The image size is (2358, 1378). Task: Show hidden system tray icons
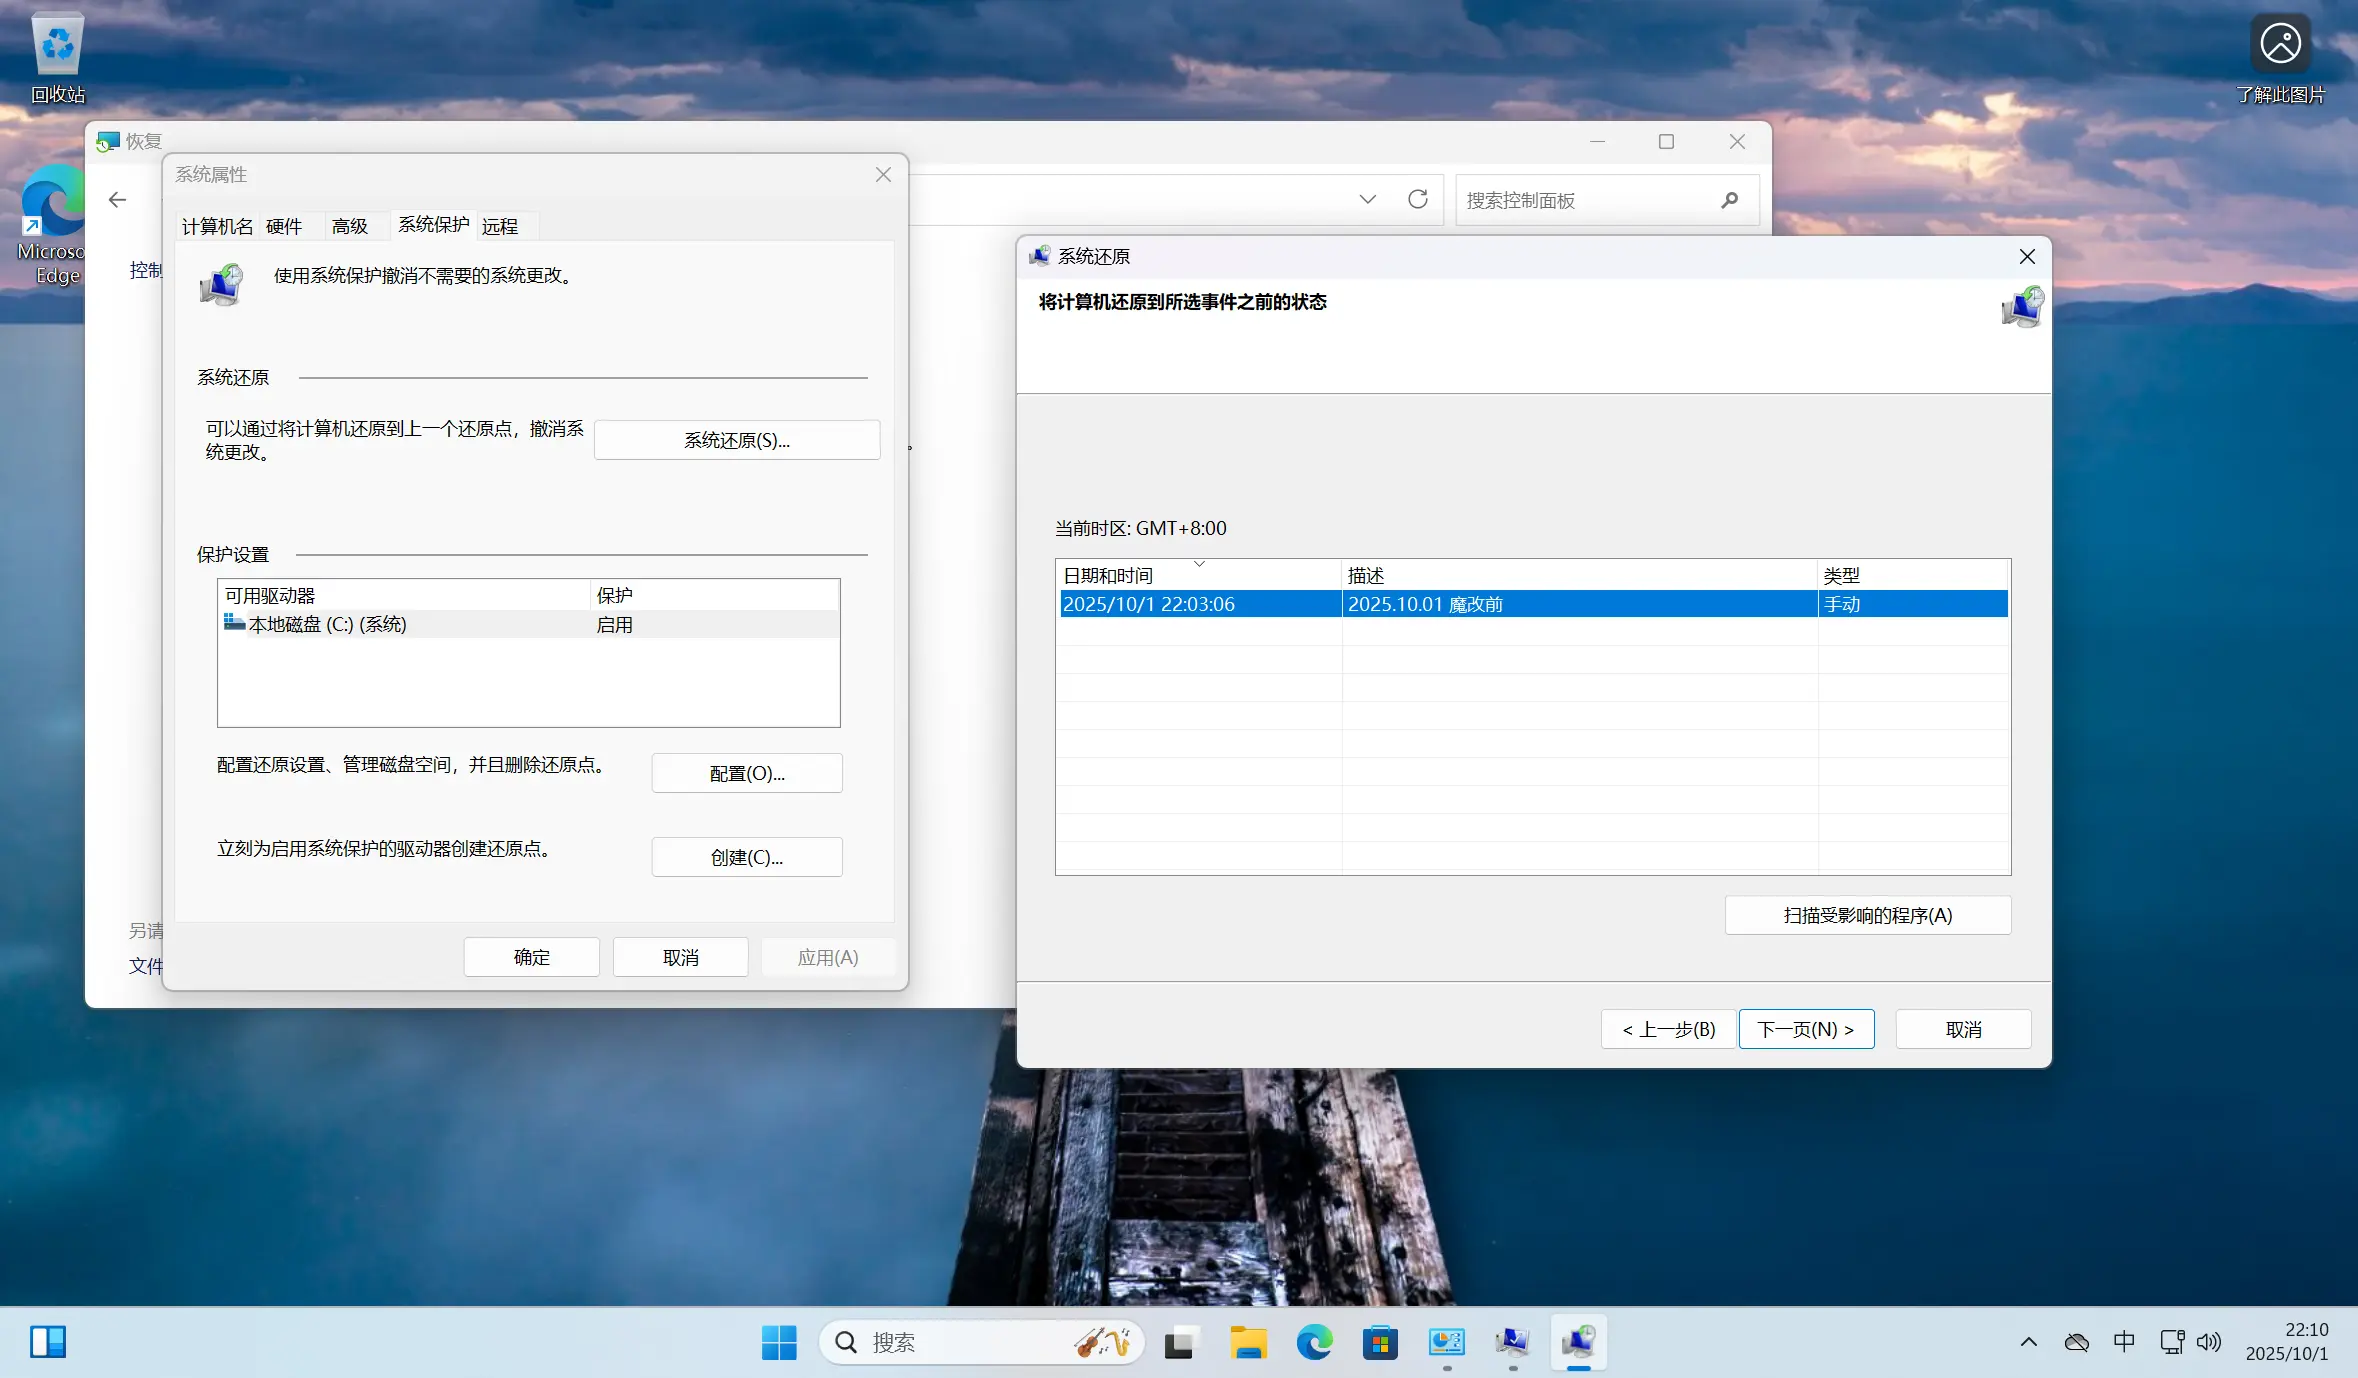(2028, 1342)
